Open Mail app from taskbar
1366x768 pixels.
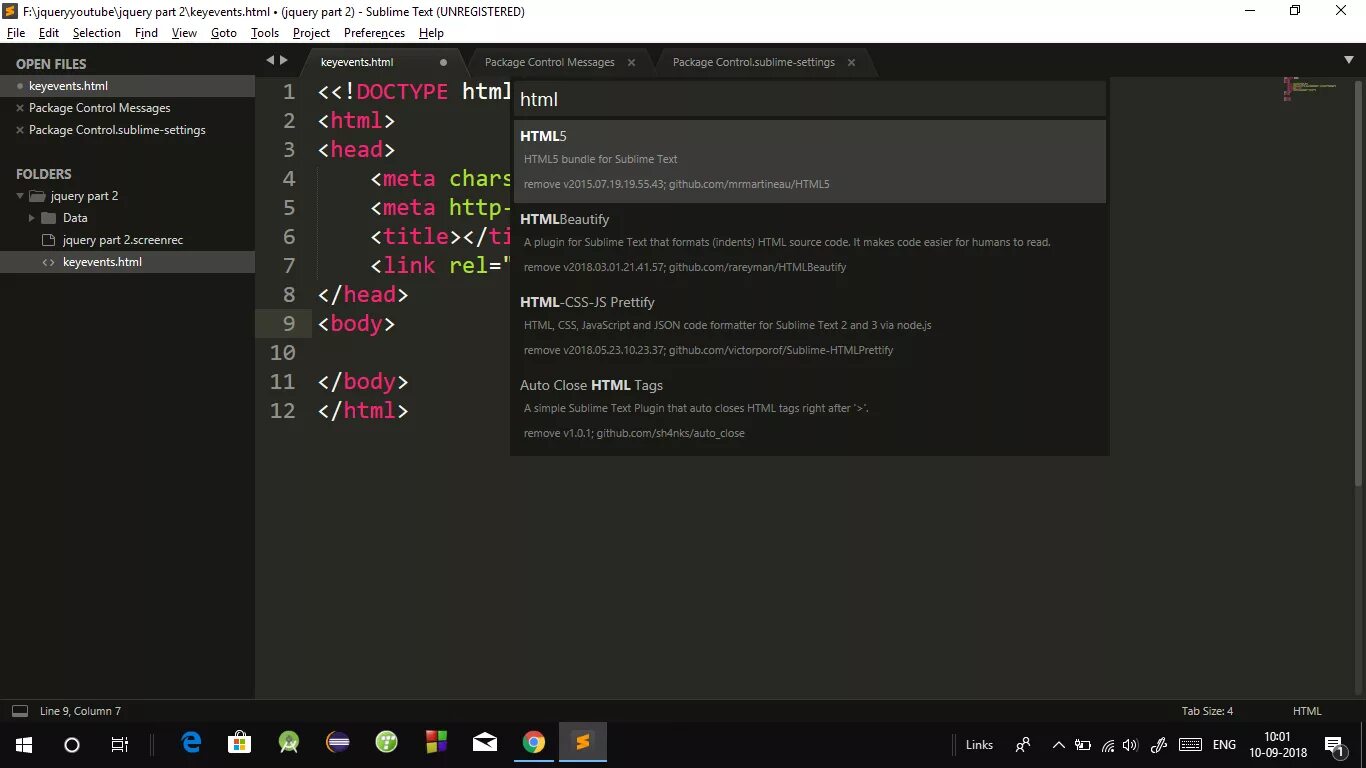[x=485, y=742]
